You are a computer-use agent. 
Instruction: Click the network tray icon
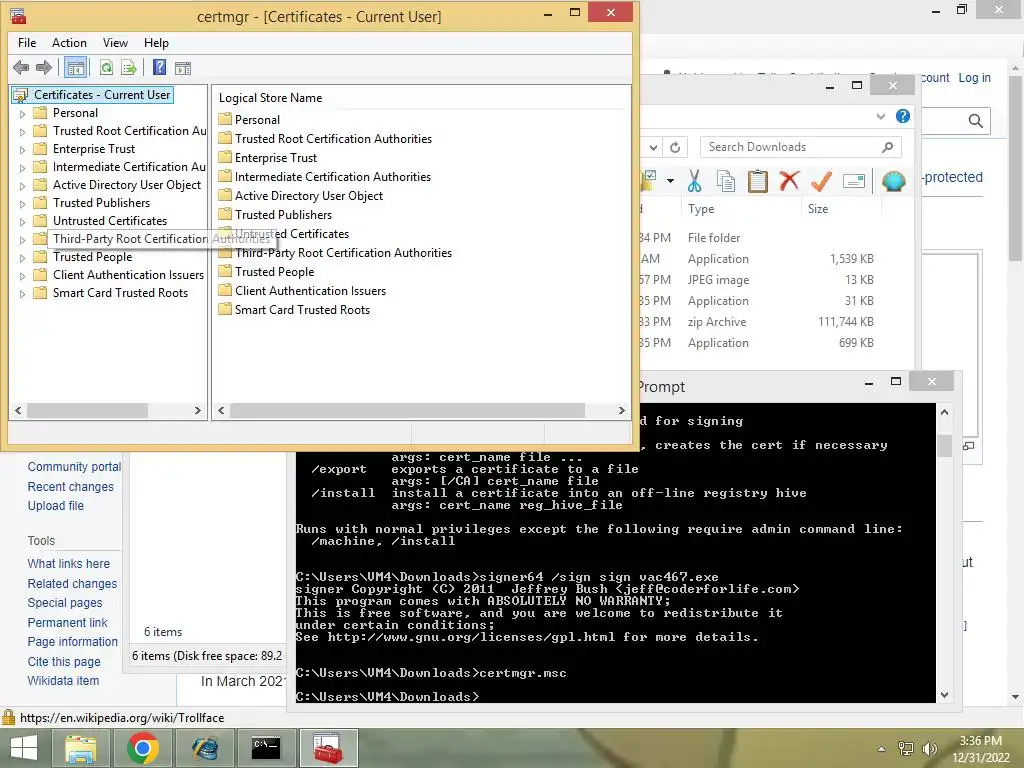coord(906,749)
